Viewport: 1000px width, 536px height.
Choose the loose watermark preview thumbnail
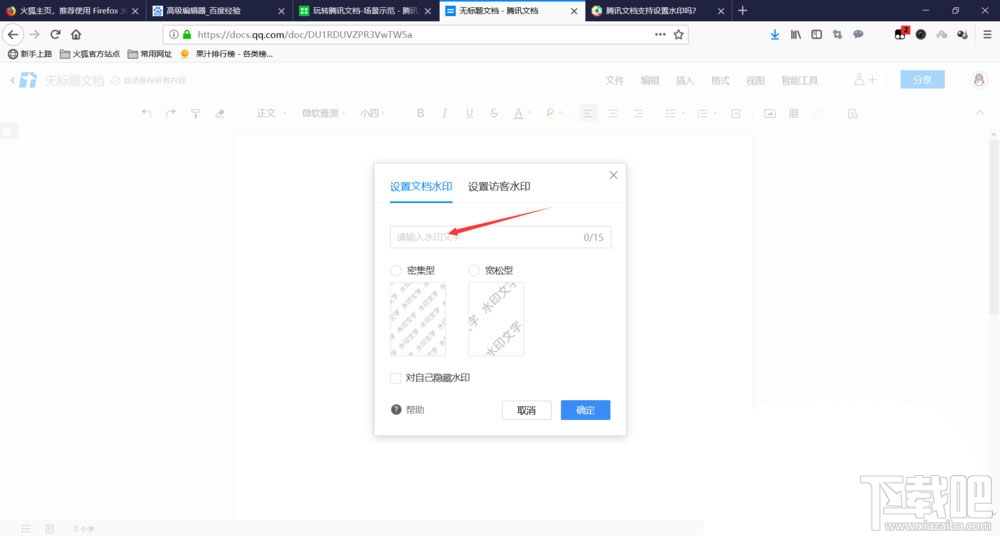pyautogui.click(x=496, y=319)
